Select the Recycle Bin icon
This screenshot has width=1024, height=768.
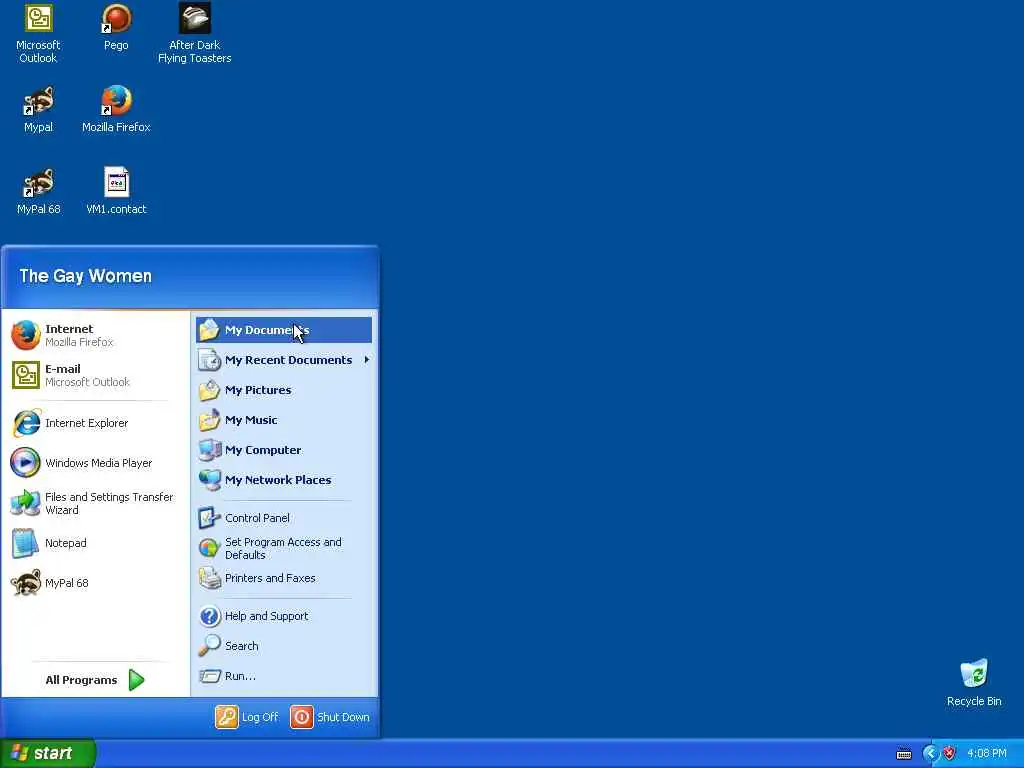[974, 683]
